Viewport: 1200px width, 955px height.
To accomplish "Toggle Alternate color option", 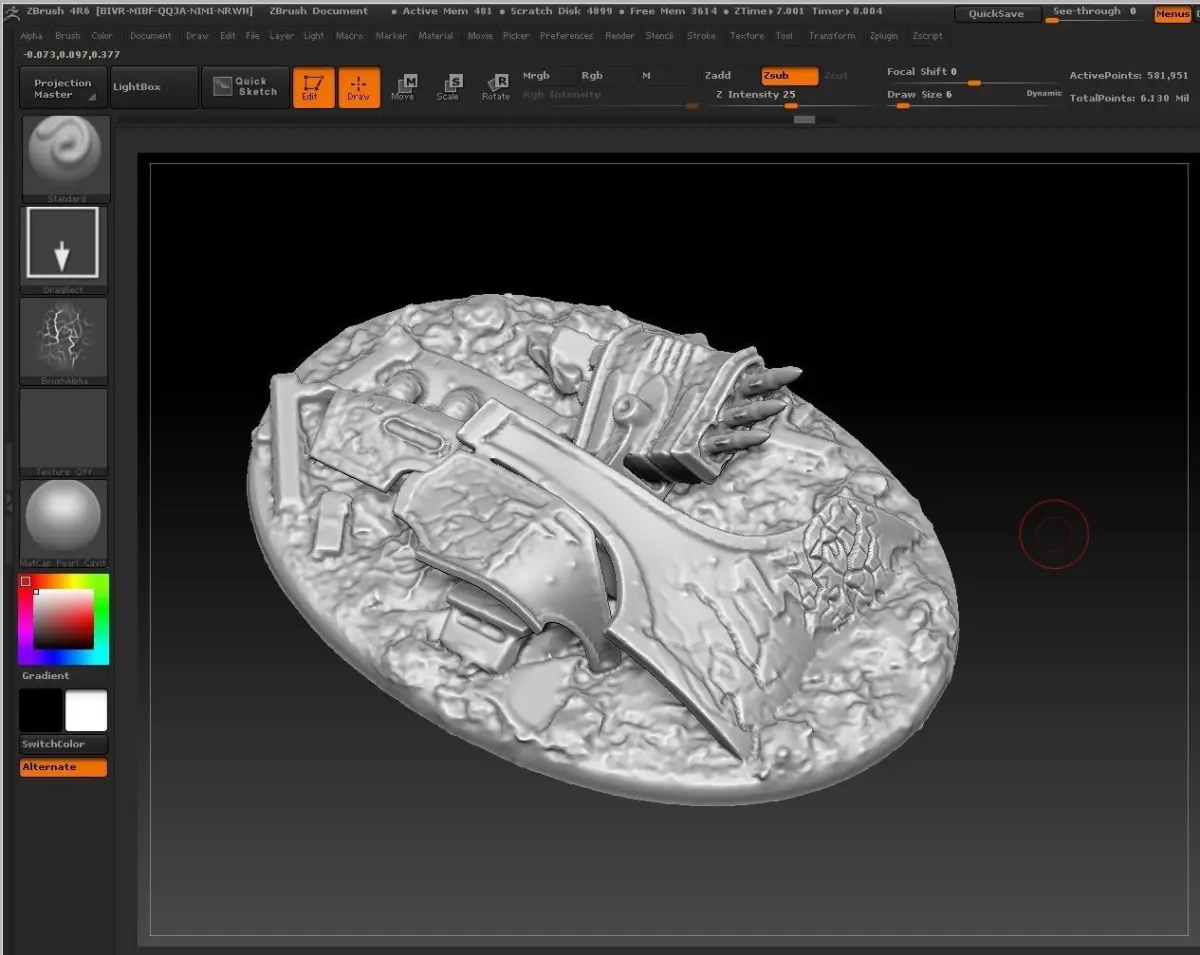I will 64,767.
